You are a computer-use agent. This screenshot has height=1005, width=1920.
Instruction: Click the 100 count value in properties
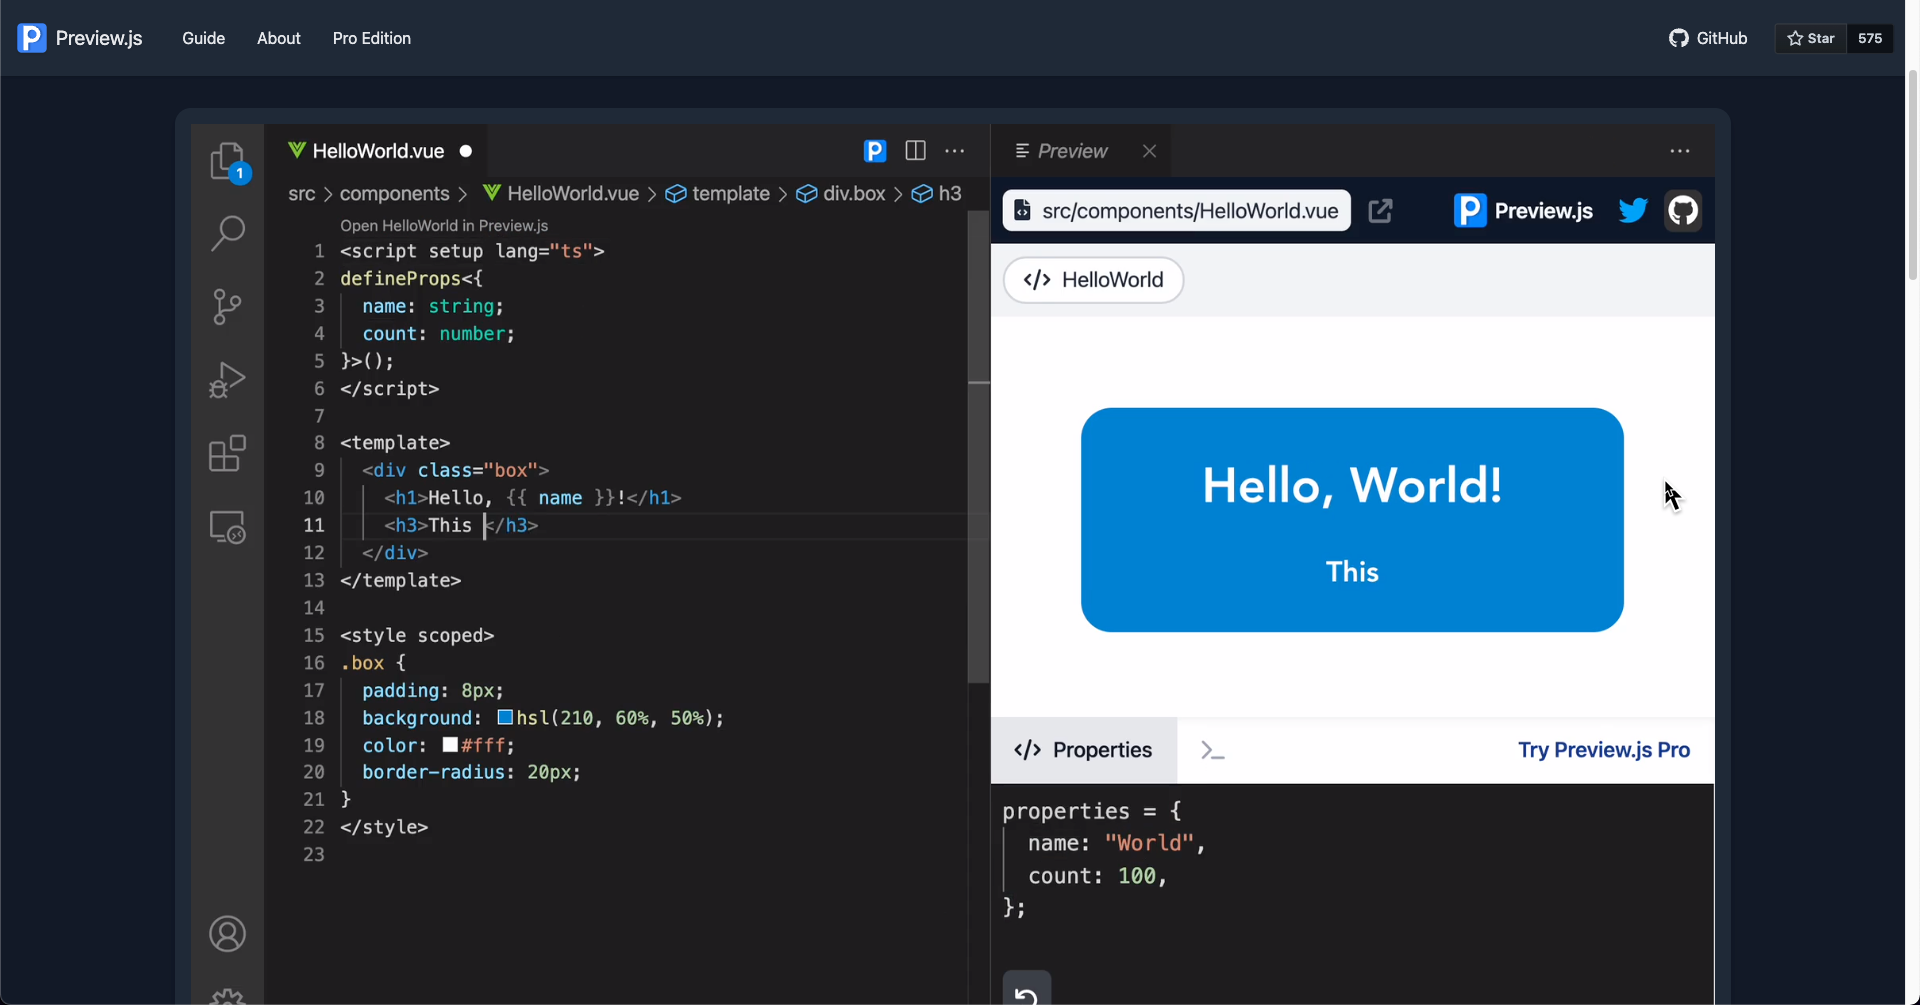click(x=1137, y=876)
